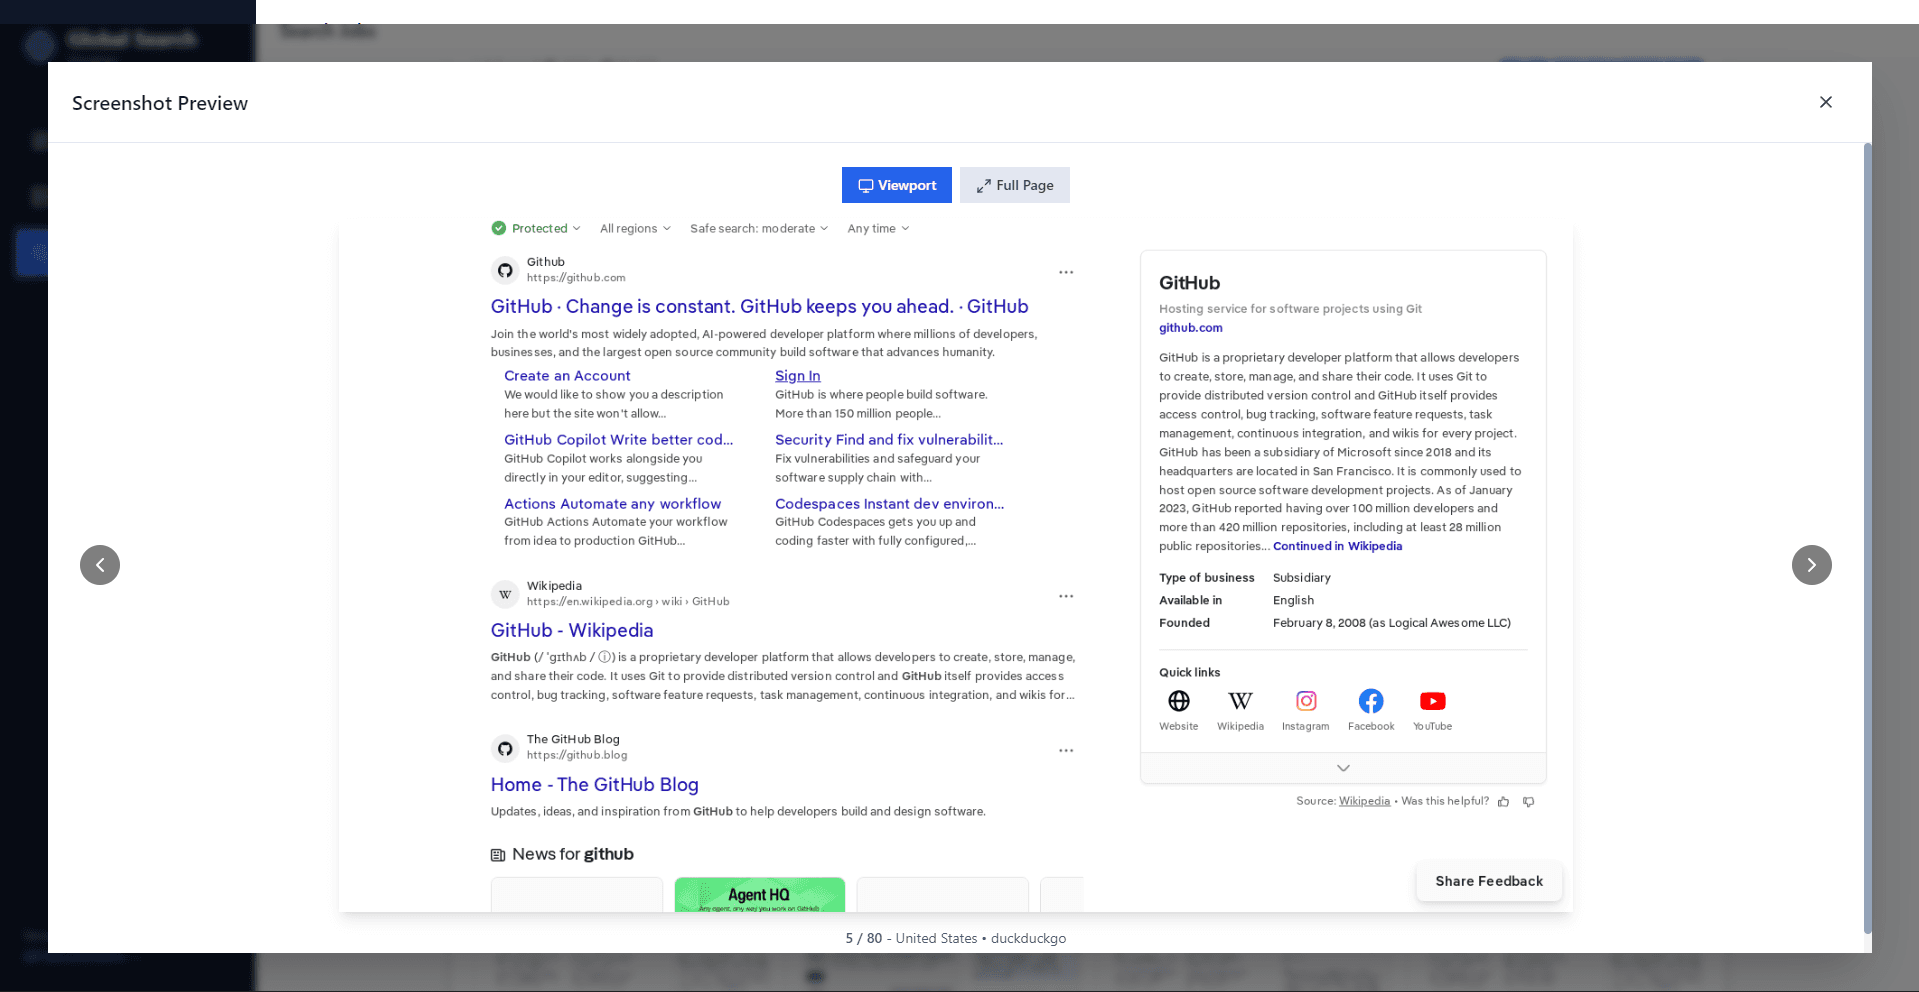The width and height of the screenshot is (1919, 992).
Task: Open the 'All regions' dropdown
Action: (x=635, y=228)
